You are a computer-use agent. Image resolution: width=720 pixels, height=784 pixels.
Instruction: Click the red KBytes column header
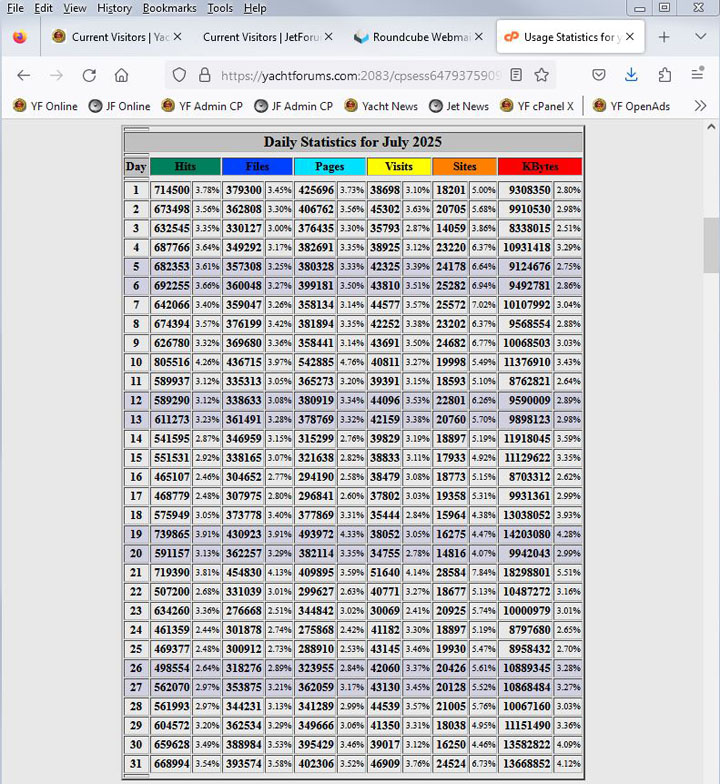[x=539, y=166]
